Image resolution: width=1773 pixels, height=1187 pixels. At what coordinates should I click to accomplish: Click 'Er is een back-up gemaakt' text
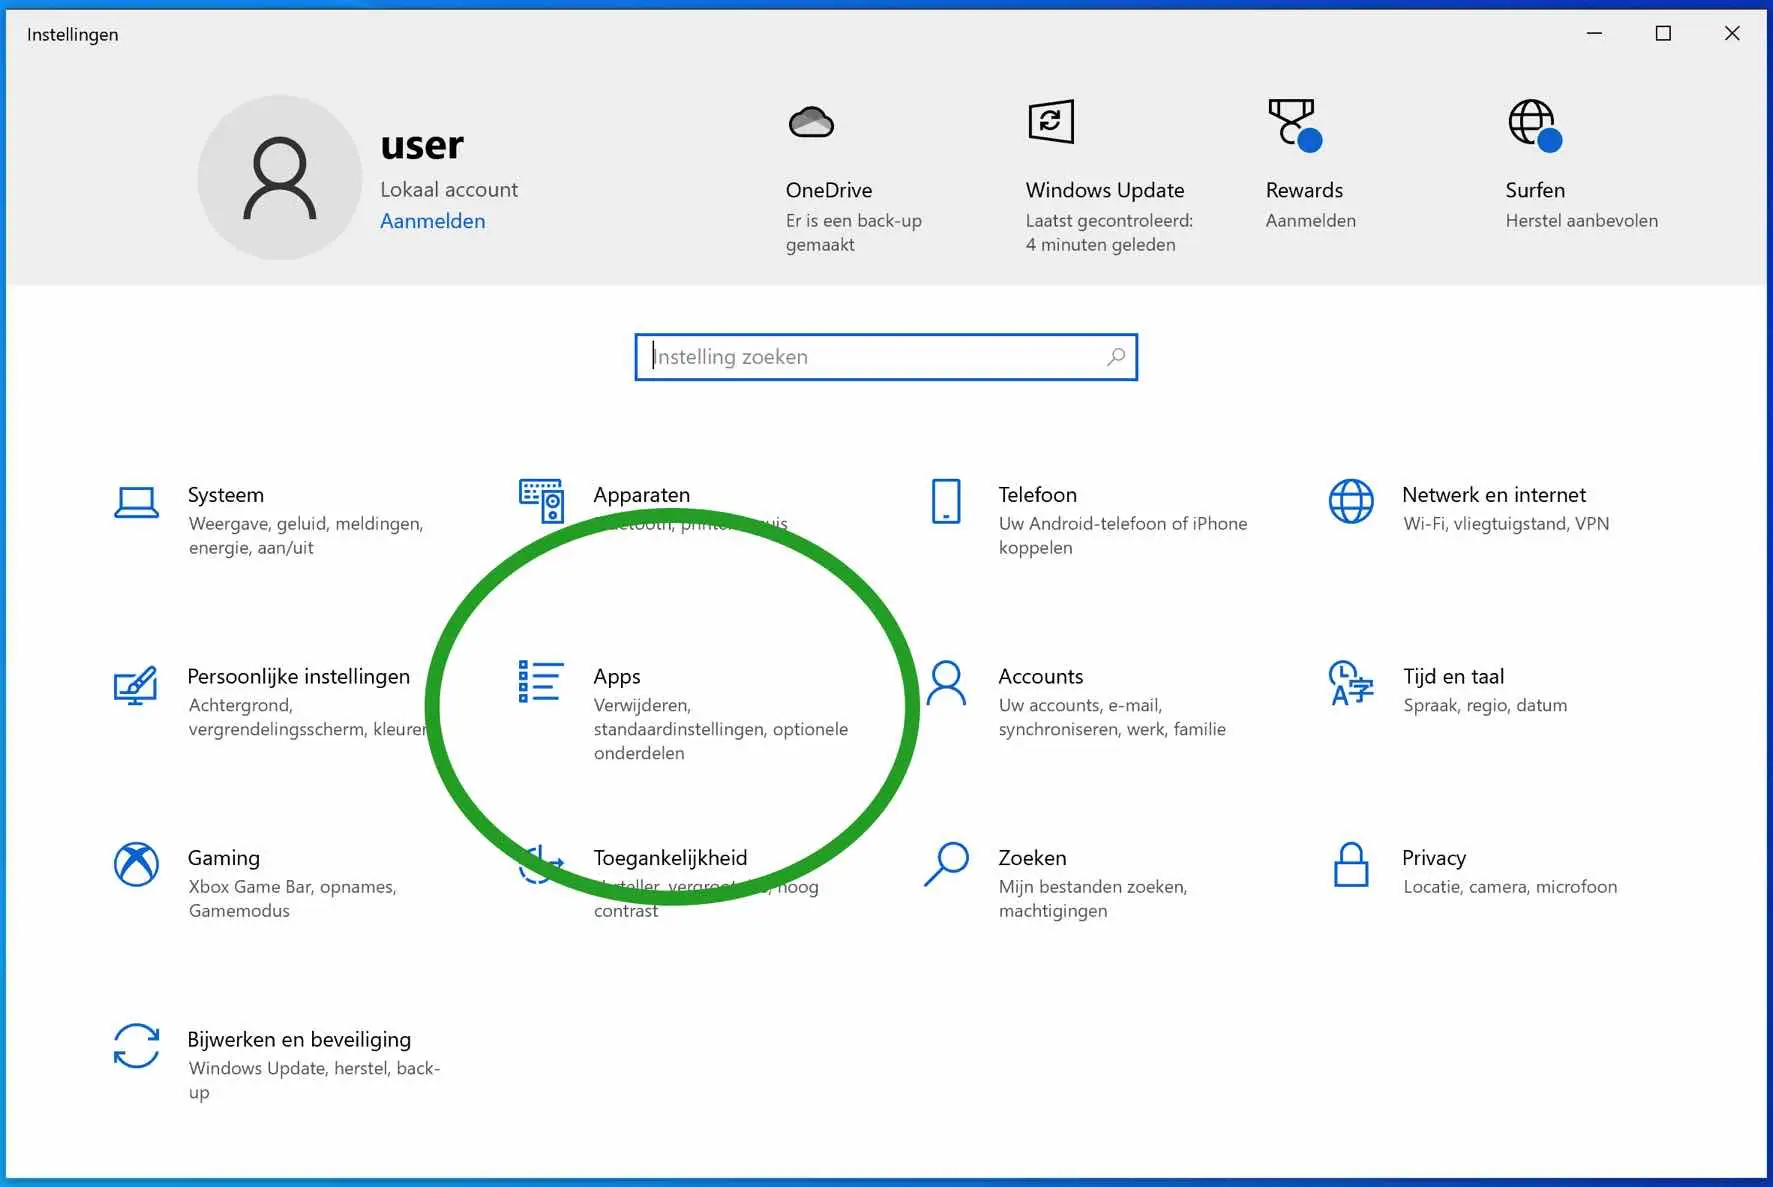pyautogui.click(x=853, y=233)
